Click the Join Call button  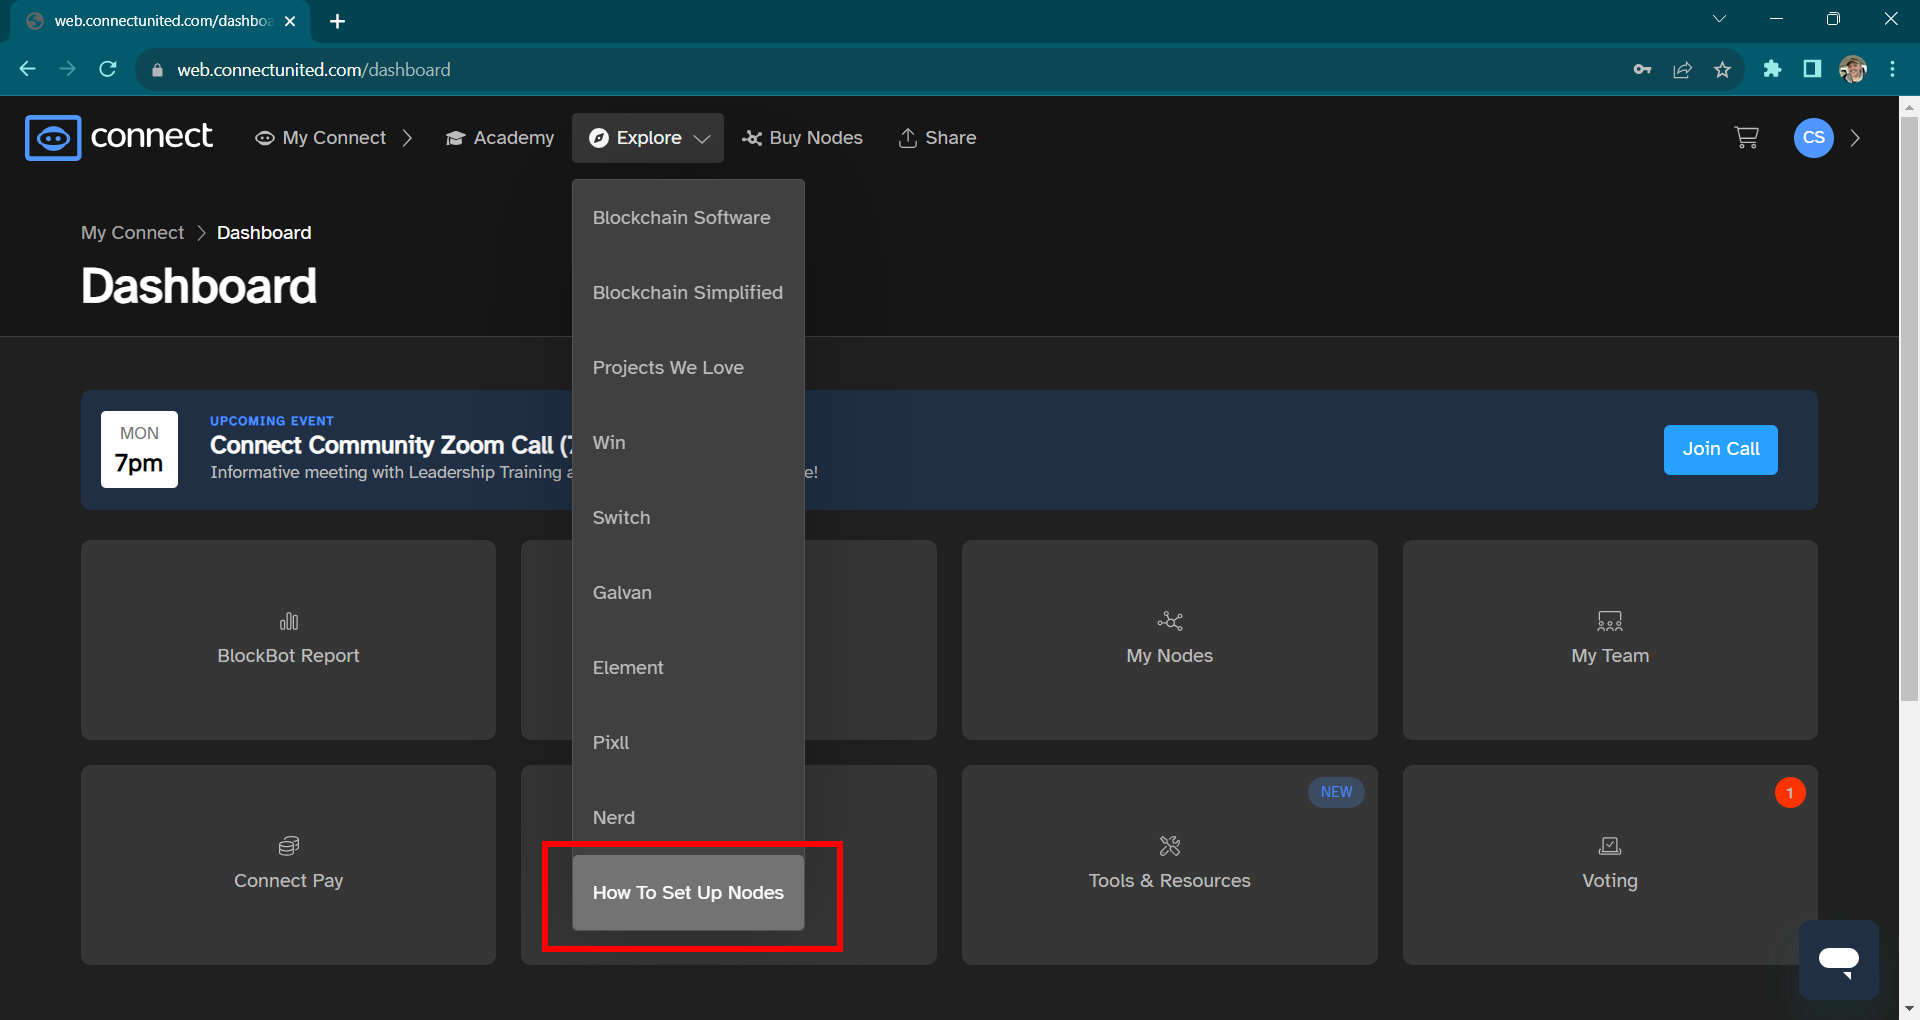pyautogui.click(x=1720, y=450)
